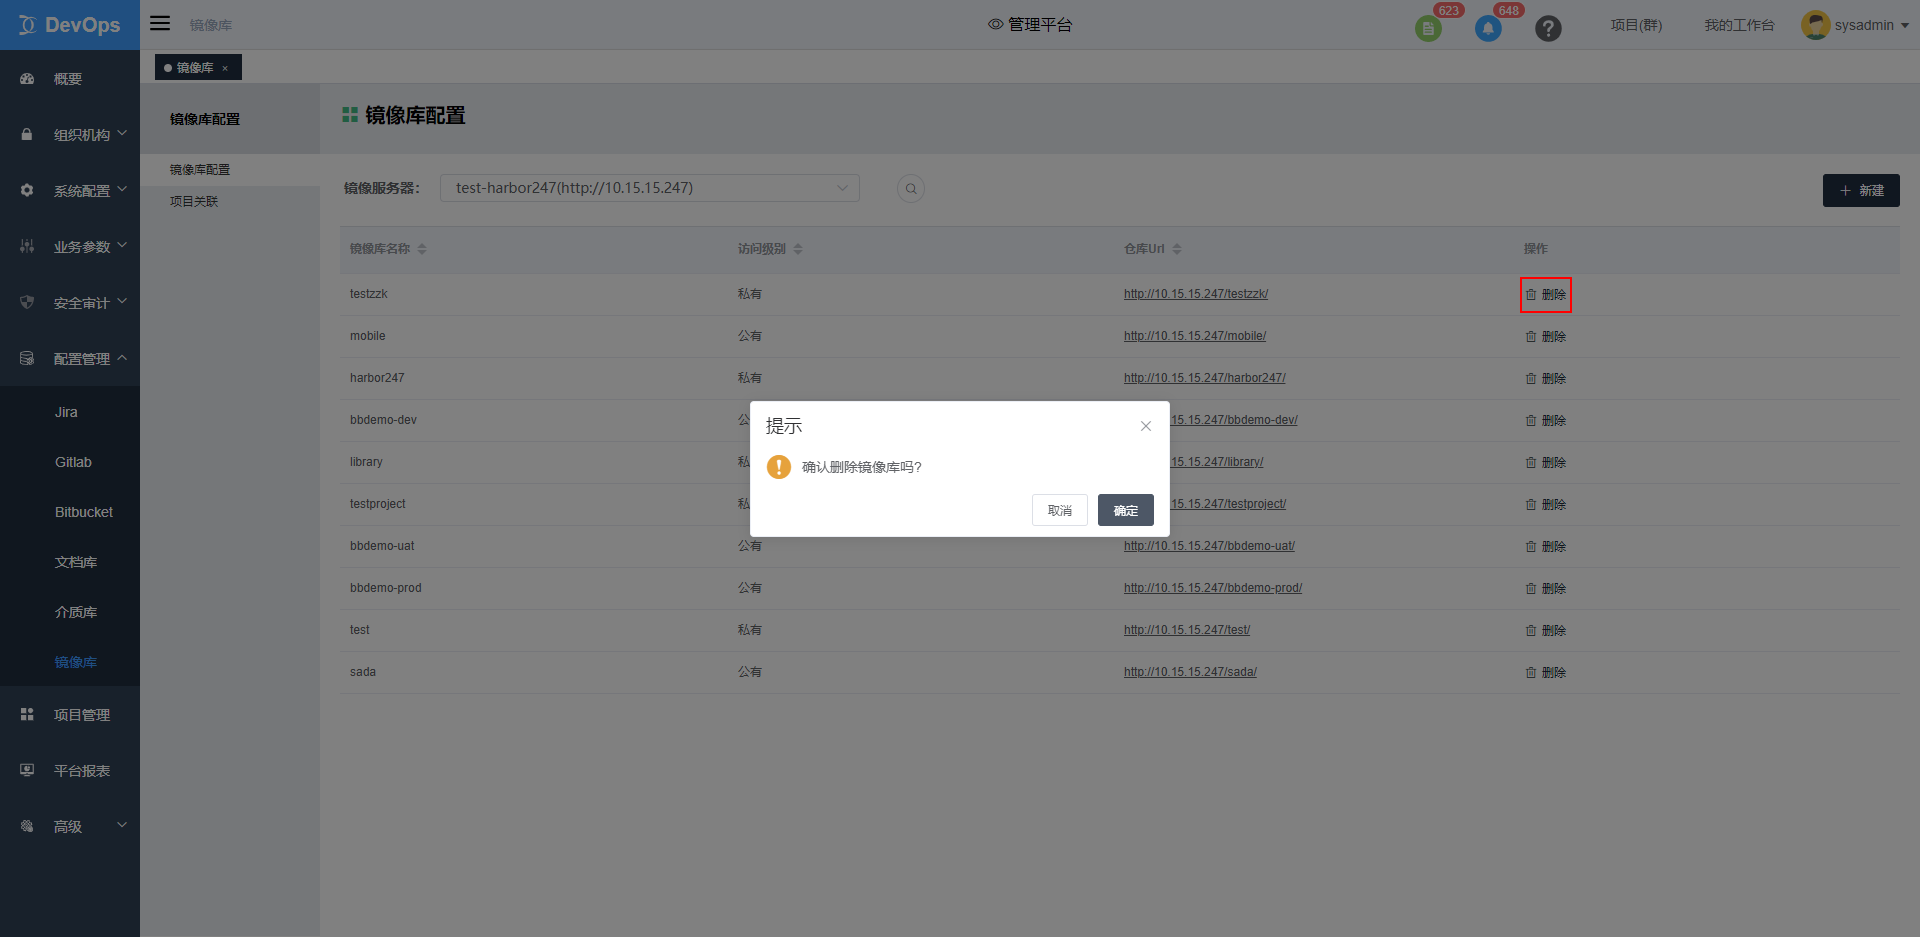Open 我的工作台 in the top bar

click(x=1739, y=25)
